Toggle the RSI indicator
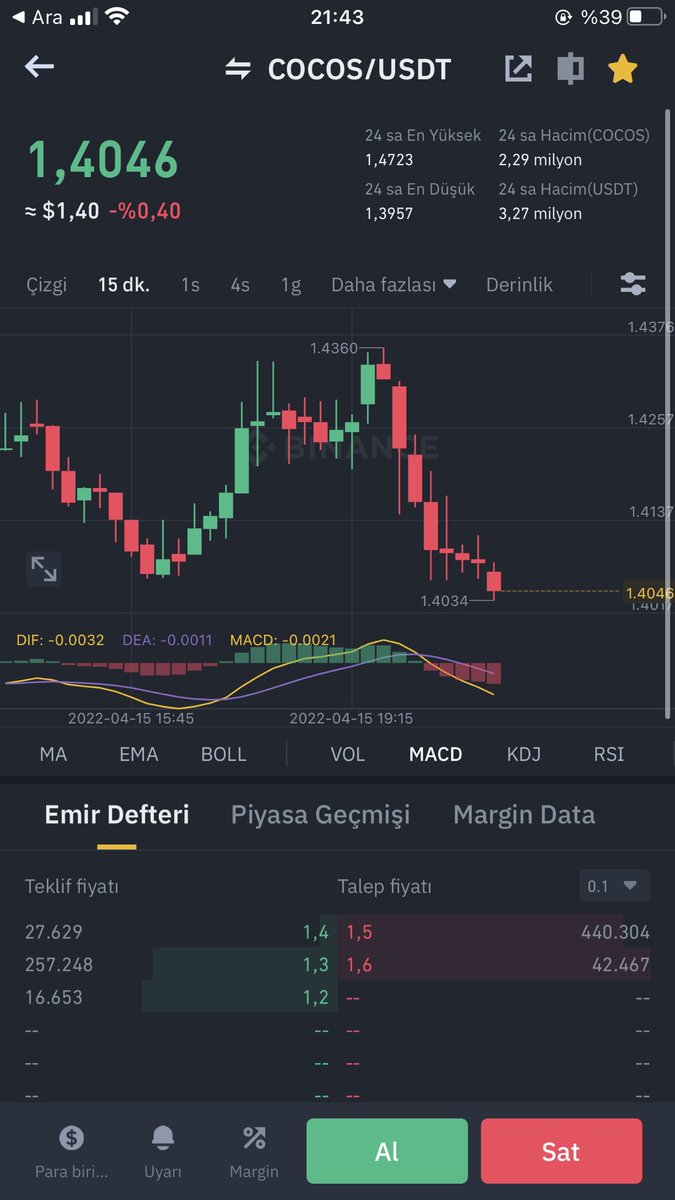The width and height of the screenshot is (675, 1200). pos(609,754)
